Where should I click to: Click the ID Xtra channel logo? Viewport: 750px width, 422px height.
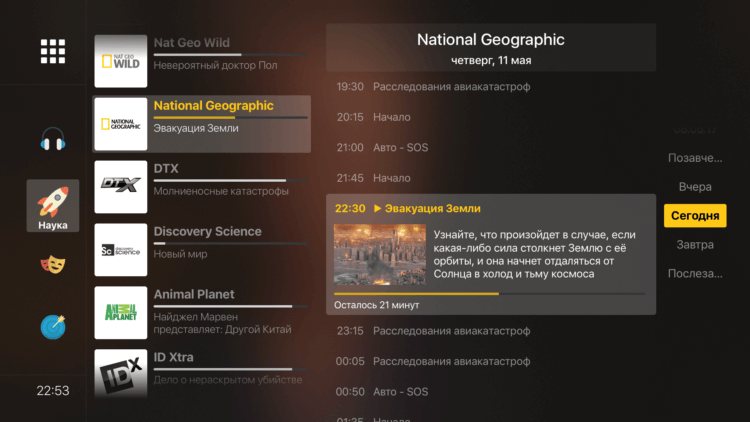(x=121, y=374)
